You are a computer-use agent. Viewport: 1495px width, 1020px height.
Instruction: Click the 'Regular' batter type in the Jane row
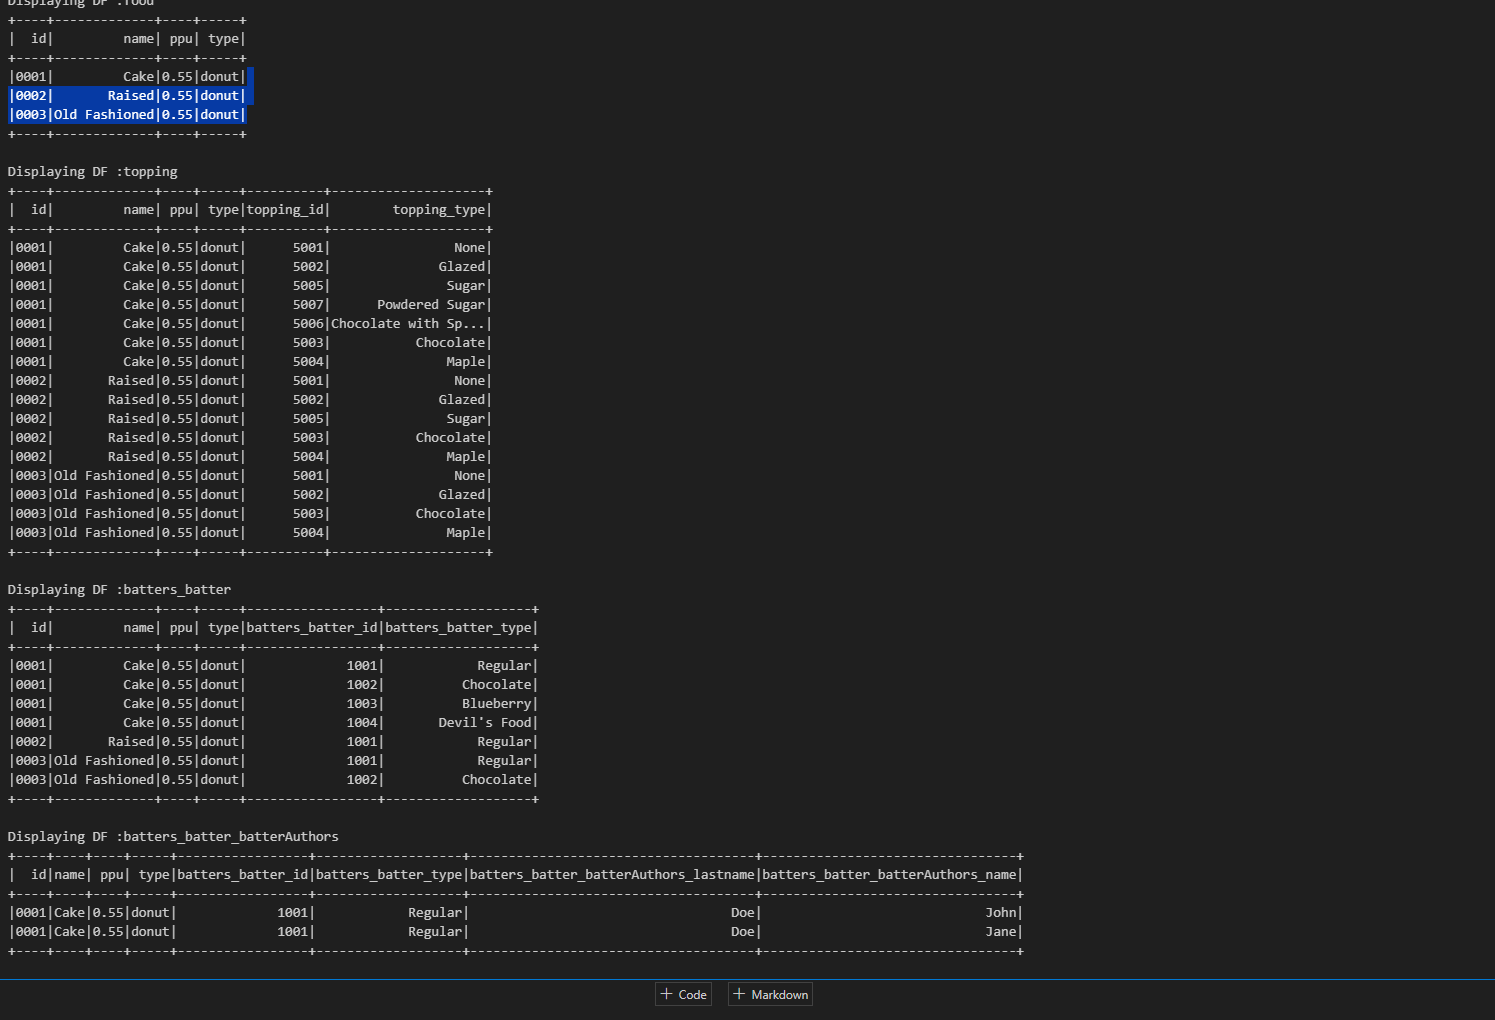(435, 932)
